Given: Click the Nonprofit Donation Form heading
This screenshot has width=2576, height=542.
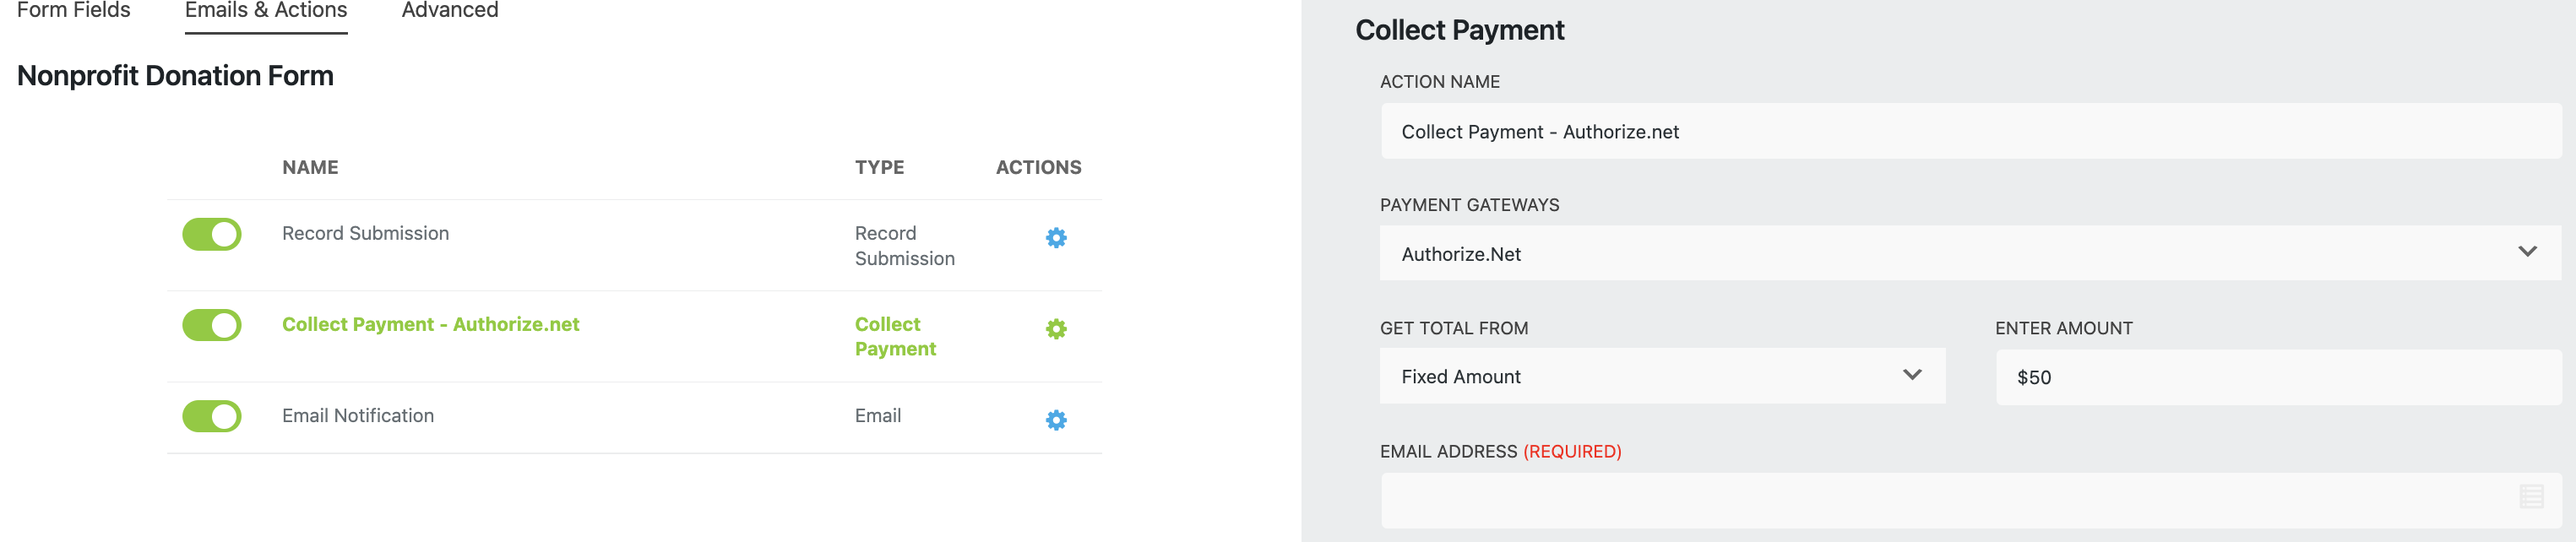Looking at the screenshot, I should [x=174, y=75].
